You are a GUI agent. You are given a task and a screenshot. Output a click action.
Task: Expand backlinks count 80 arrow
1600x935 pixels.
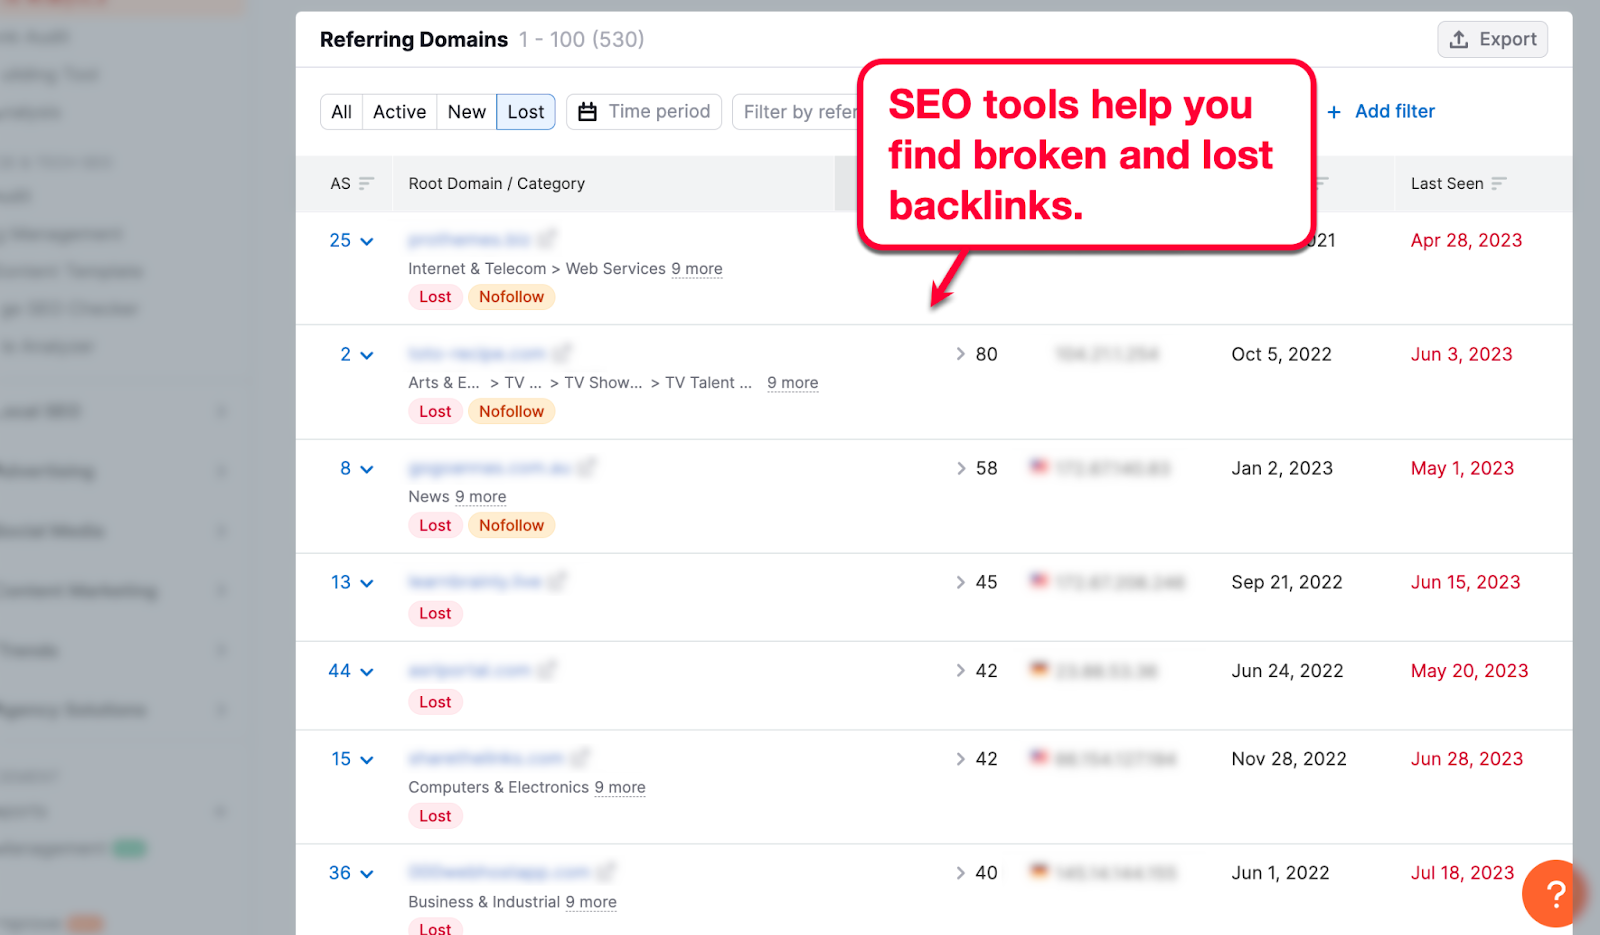(960, 354)
